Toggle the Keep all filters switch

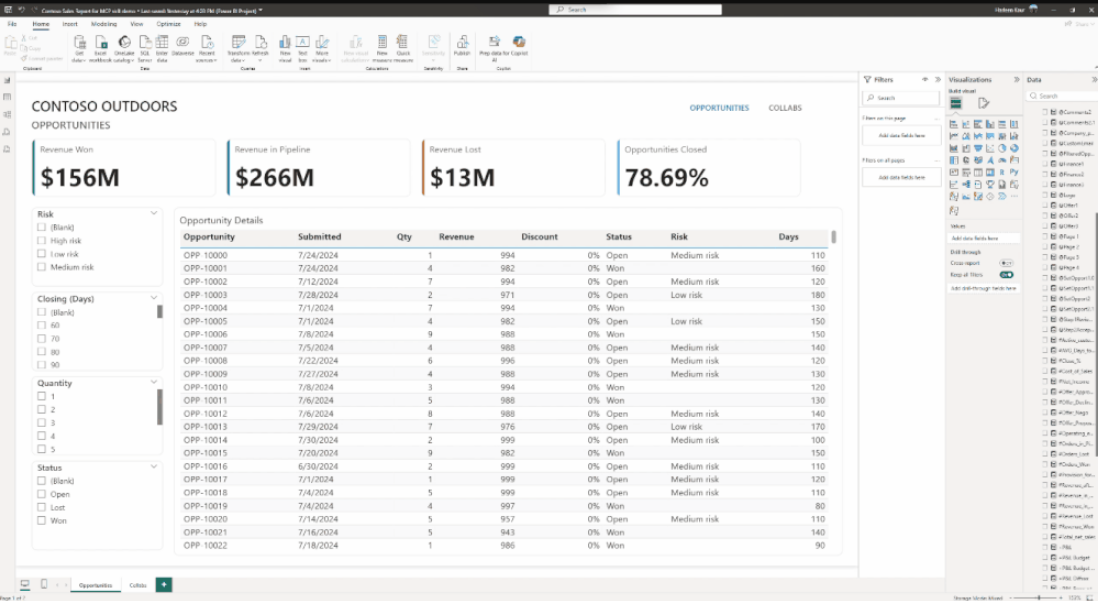[1006, 275]
